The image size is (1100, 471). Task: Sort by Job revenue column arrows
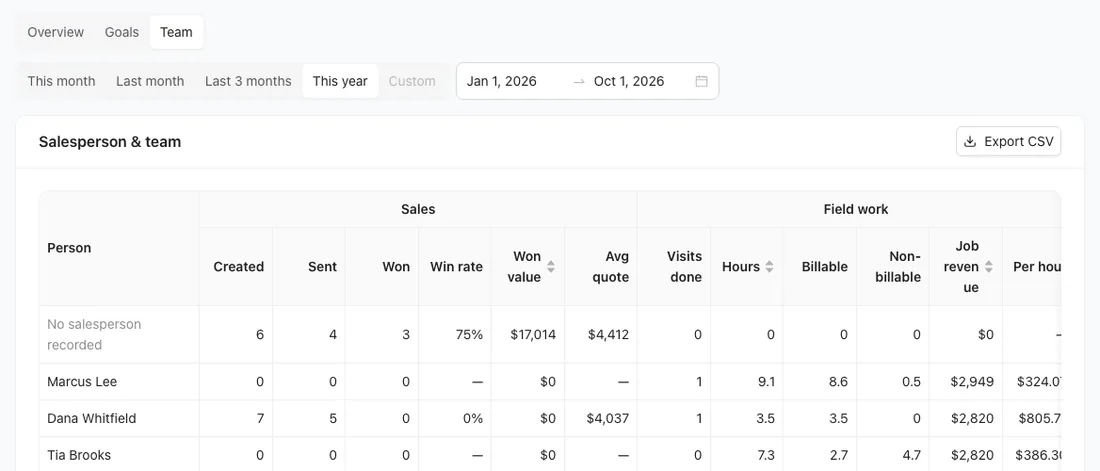(988, 267)
